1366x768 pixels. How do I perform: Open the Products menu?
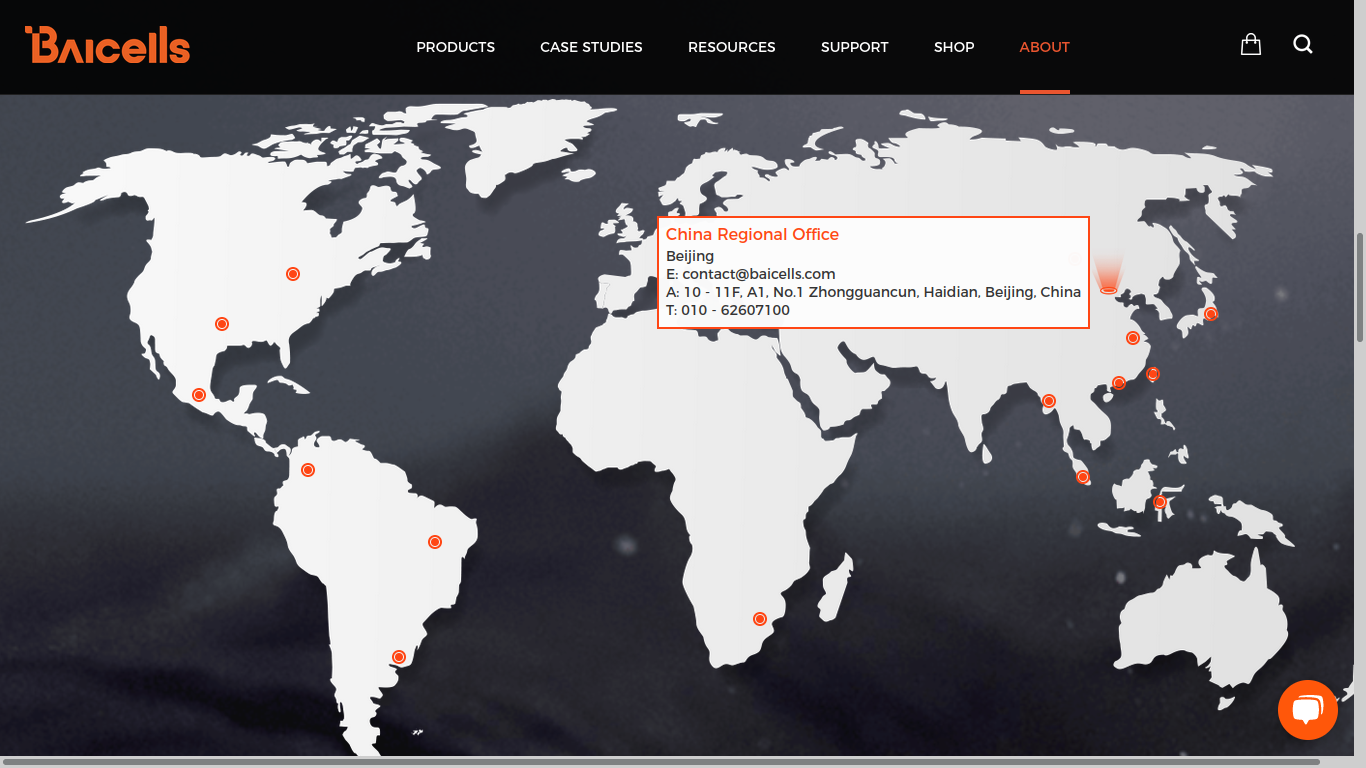(x=456, y=47)
